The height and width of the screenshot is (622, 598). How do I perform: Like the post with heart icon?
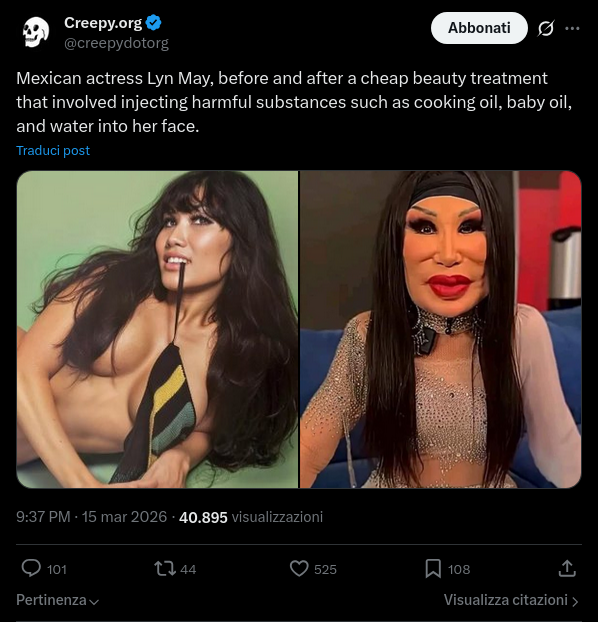pos(299,568)
